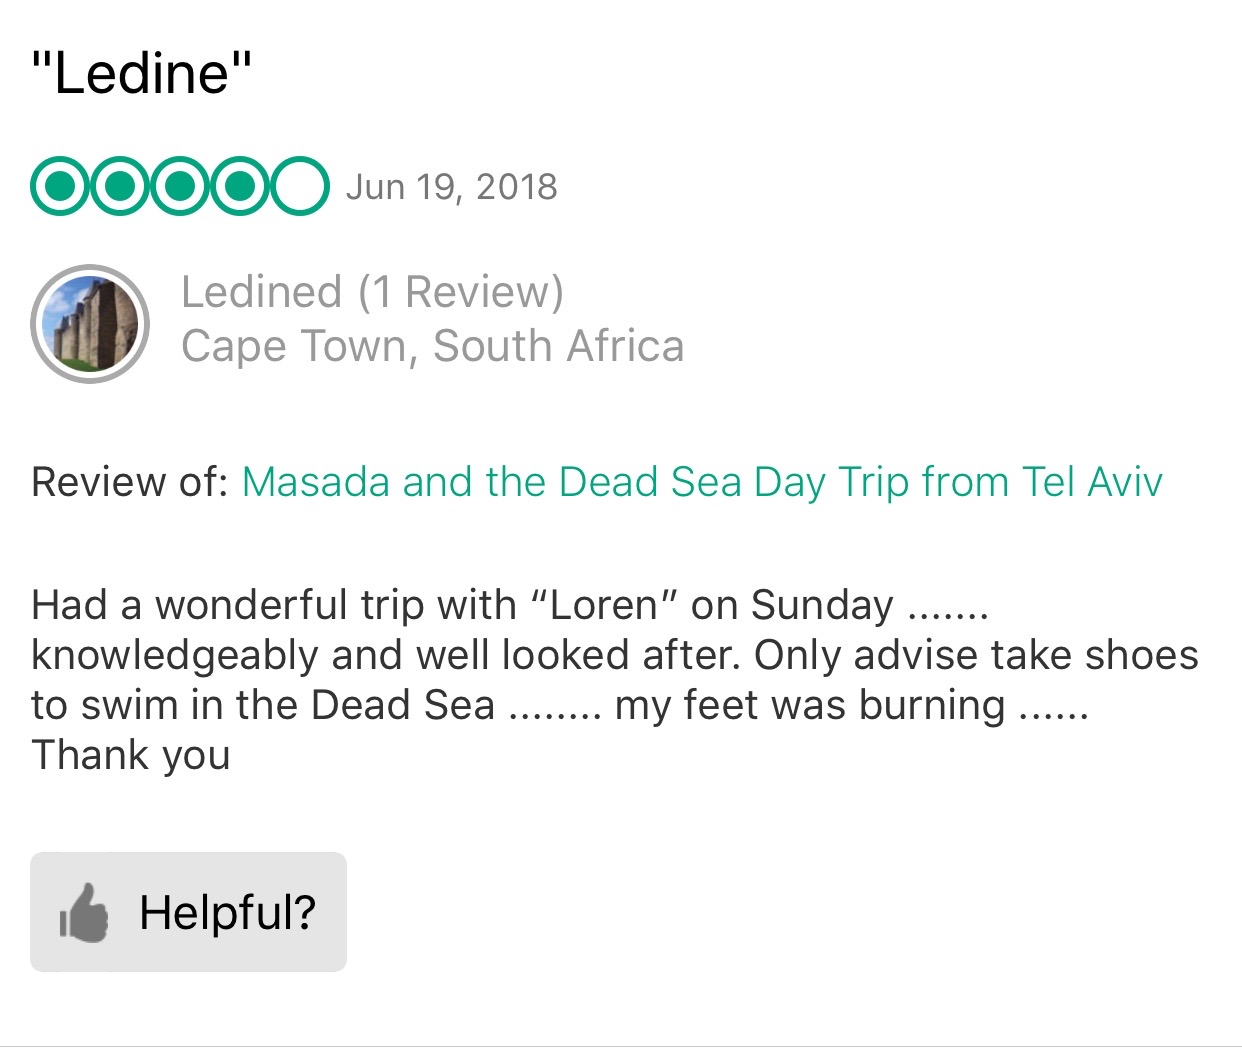This screenshot has height=1059, width=1242.
Task: Click the "Thank you" closing line
Action: coord(131,755)
